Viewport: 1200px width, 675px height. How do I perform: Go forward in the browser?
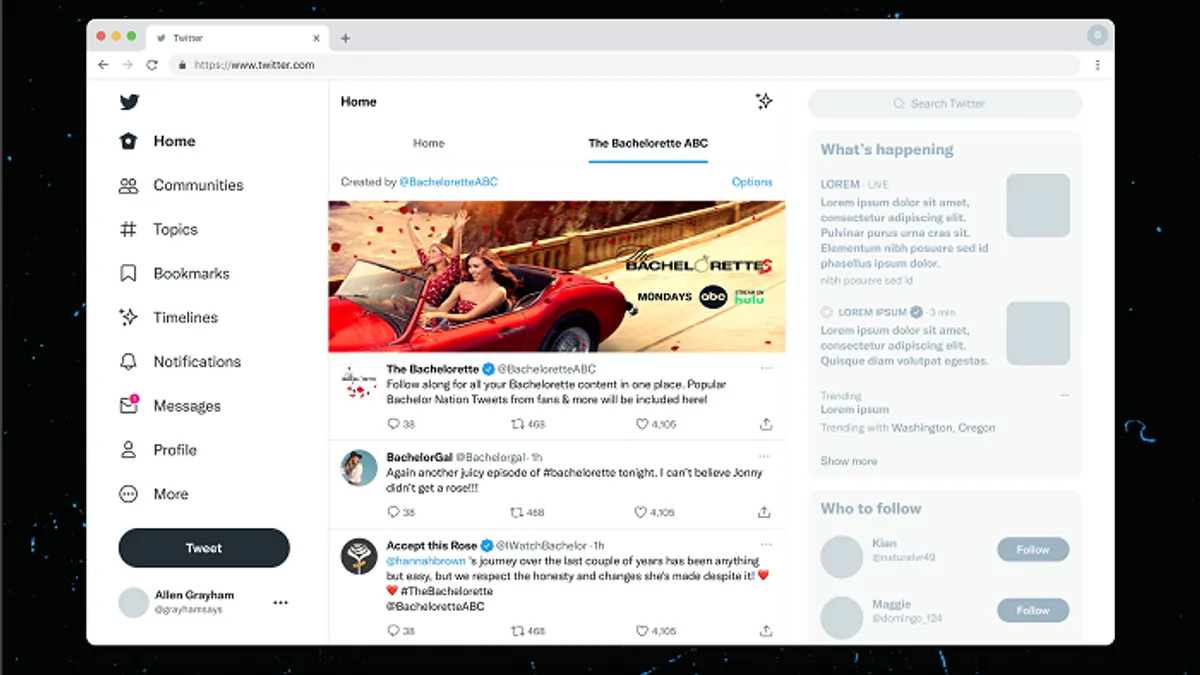(x=127, y=64)
